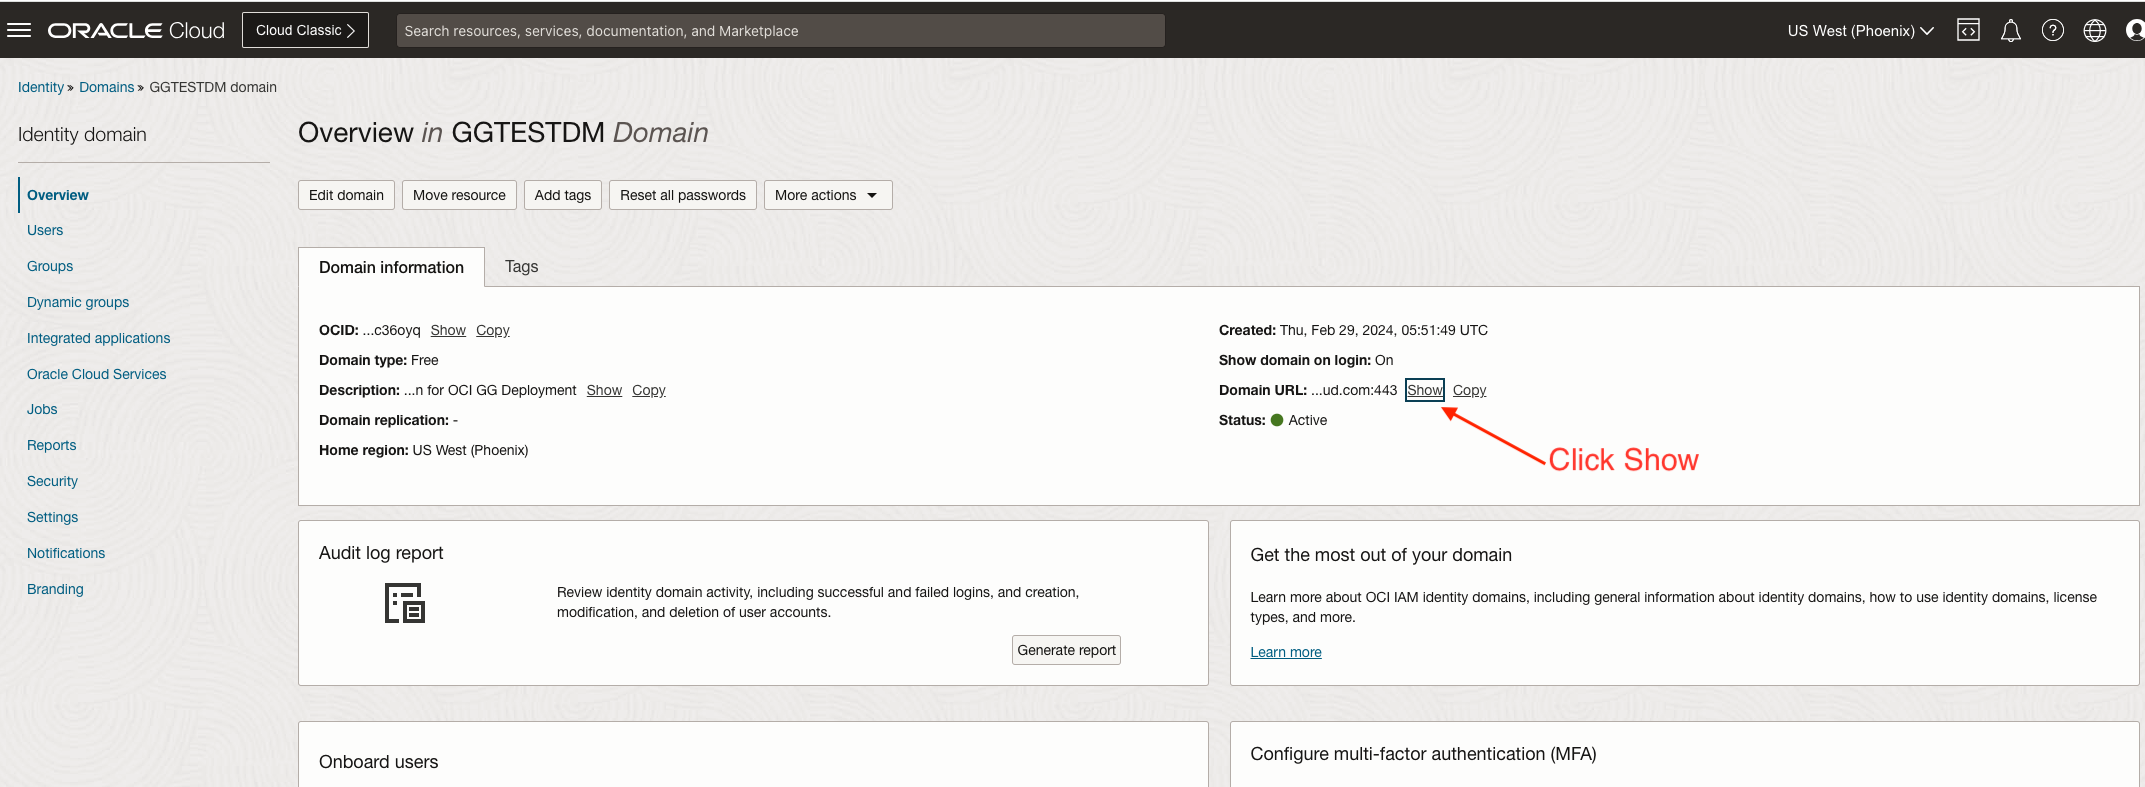Open the Cloud Classic switcher
Image resolution: width=2145 pixels, height=787 pixels.
305,30
